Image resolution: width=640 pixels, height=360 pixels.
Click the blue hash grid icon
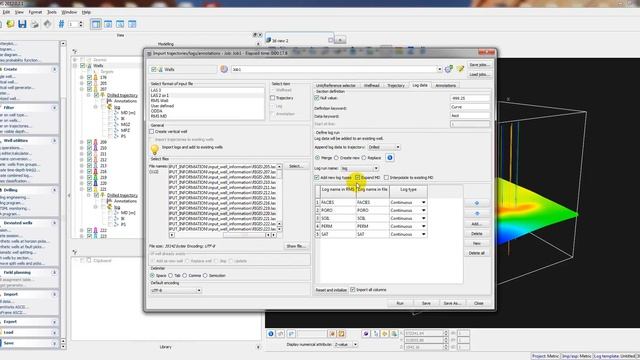click(x=61, y=24)
